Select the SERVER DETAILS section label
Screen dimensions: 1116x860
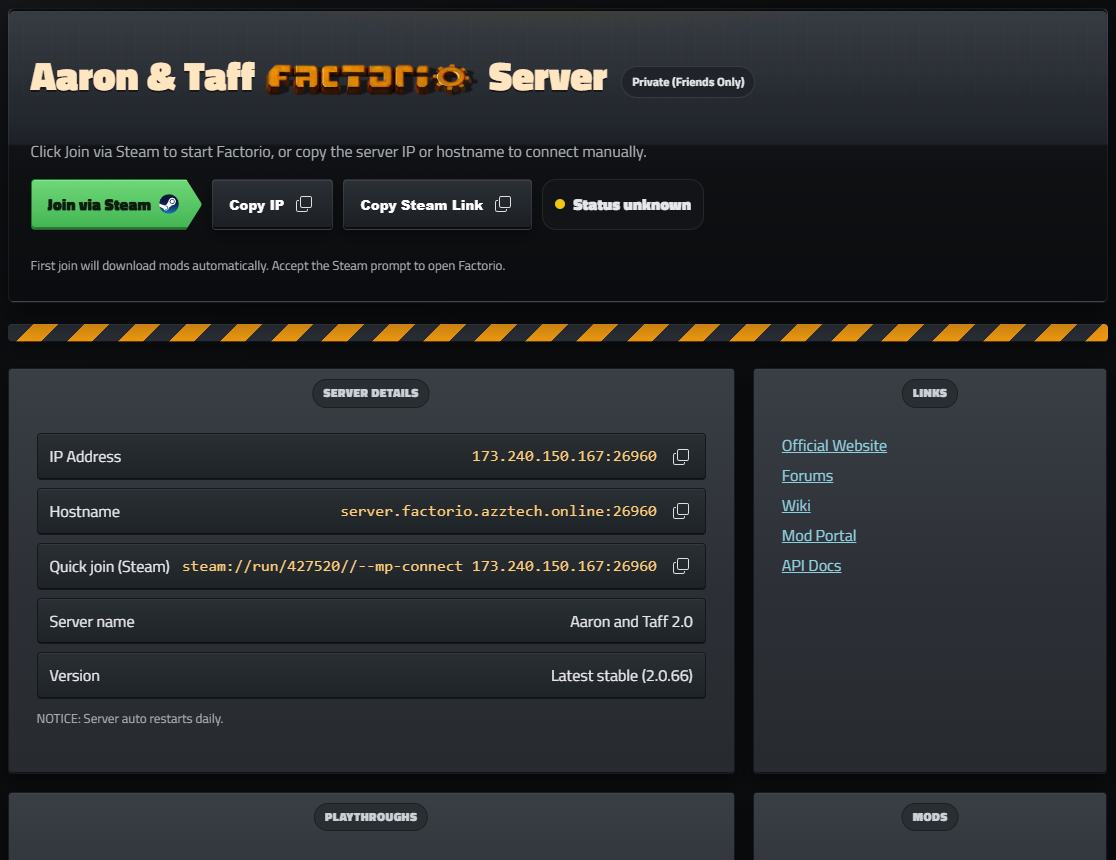(370, 393)
